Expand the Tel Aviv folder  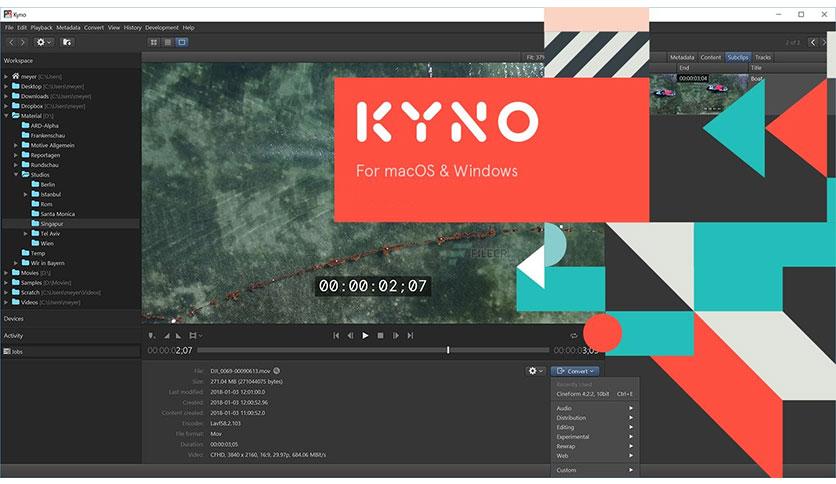(26, 233)
